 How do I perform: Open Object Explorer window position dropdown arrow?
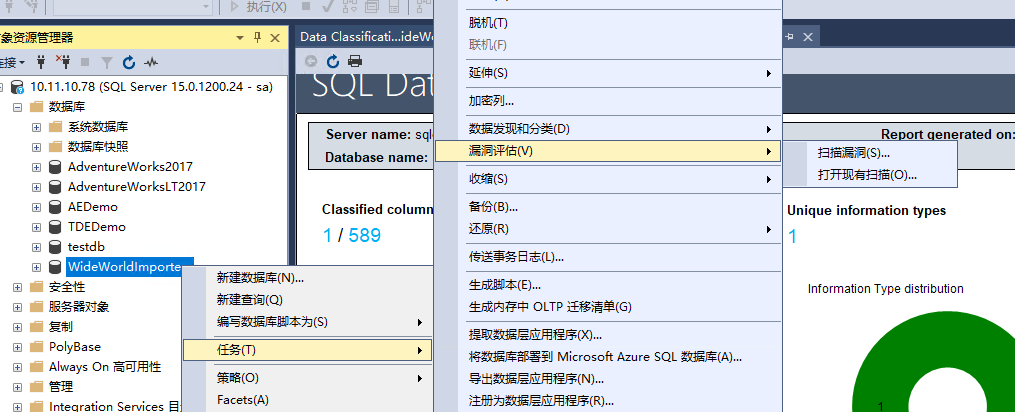tap(240, 38)
